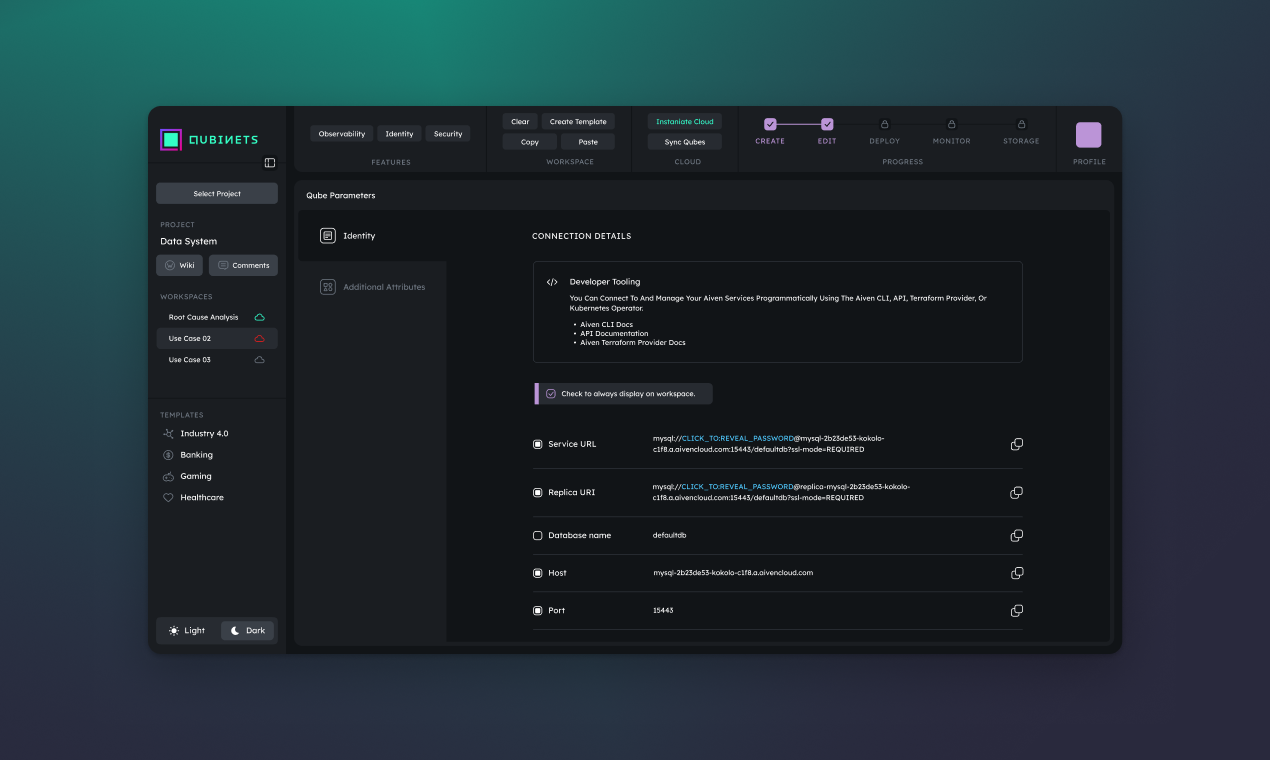Viewport: 1270px width, 760px height.
Task: Open the Aiven Terraform Provider Docs link
Action: 633,343
